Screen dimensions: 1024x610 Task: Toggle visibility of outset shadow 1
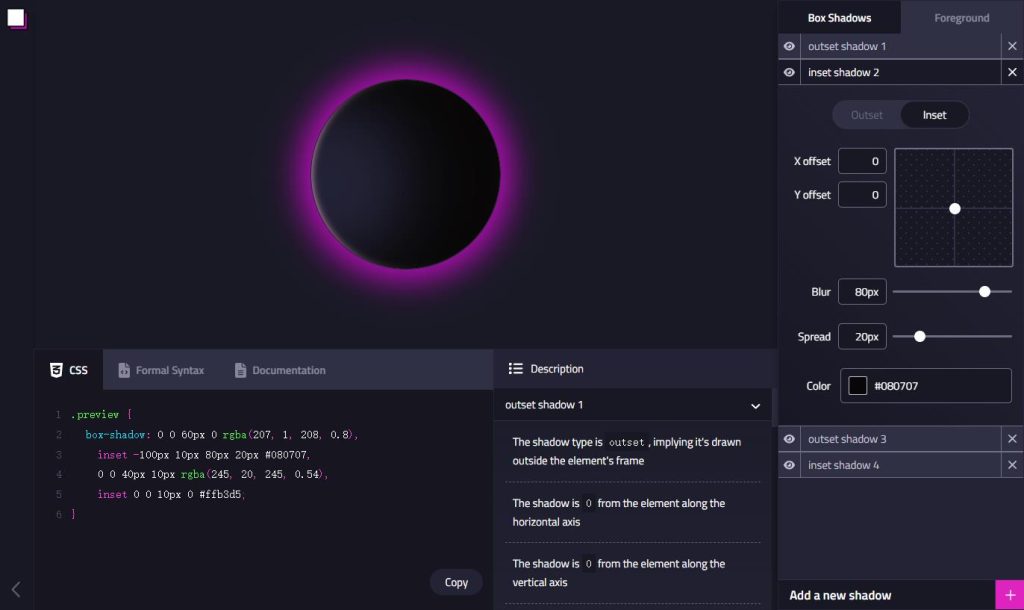tap(789, 46)
